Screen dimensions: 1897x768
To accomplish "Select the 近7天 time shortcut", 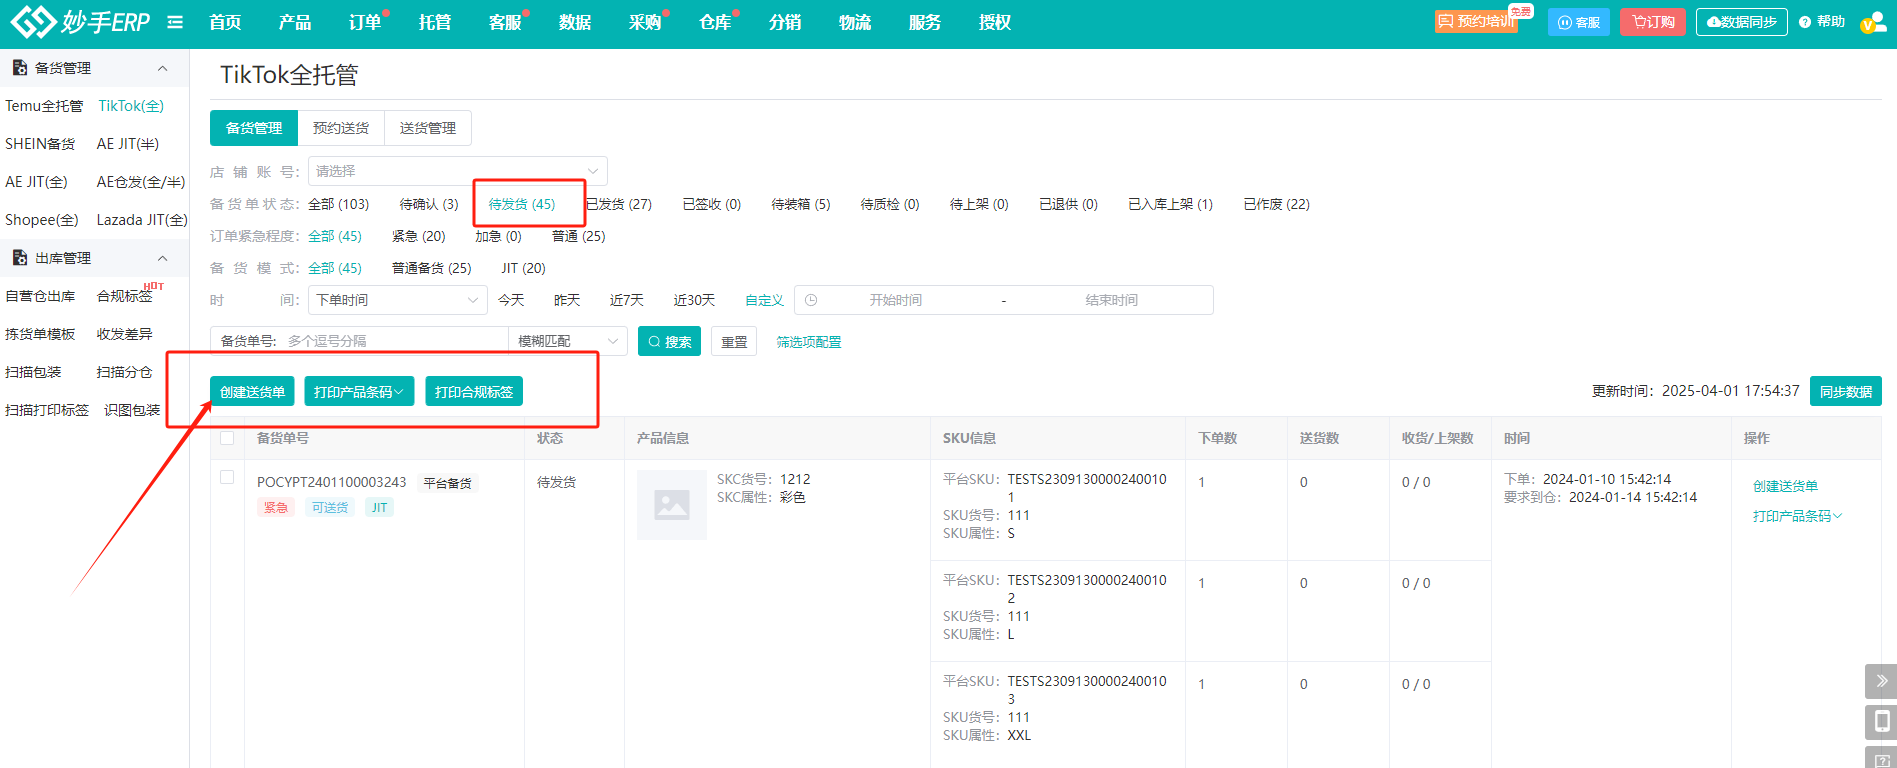I will pos(627,300).
